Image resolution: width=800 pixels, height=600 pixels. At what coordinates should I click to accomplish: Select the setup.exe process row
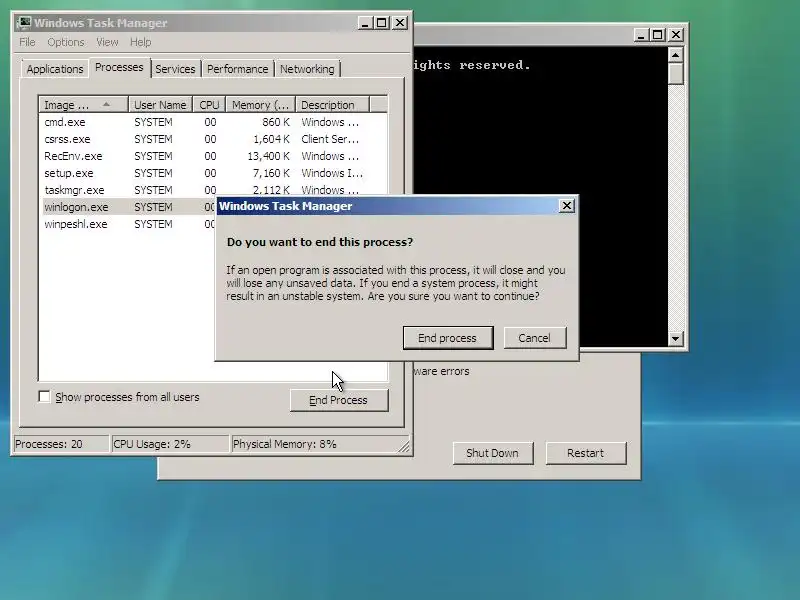point(213,173)
